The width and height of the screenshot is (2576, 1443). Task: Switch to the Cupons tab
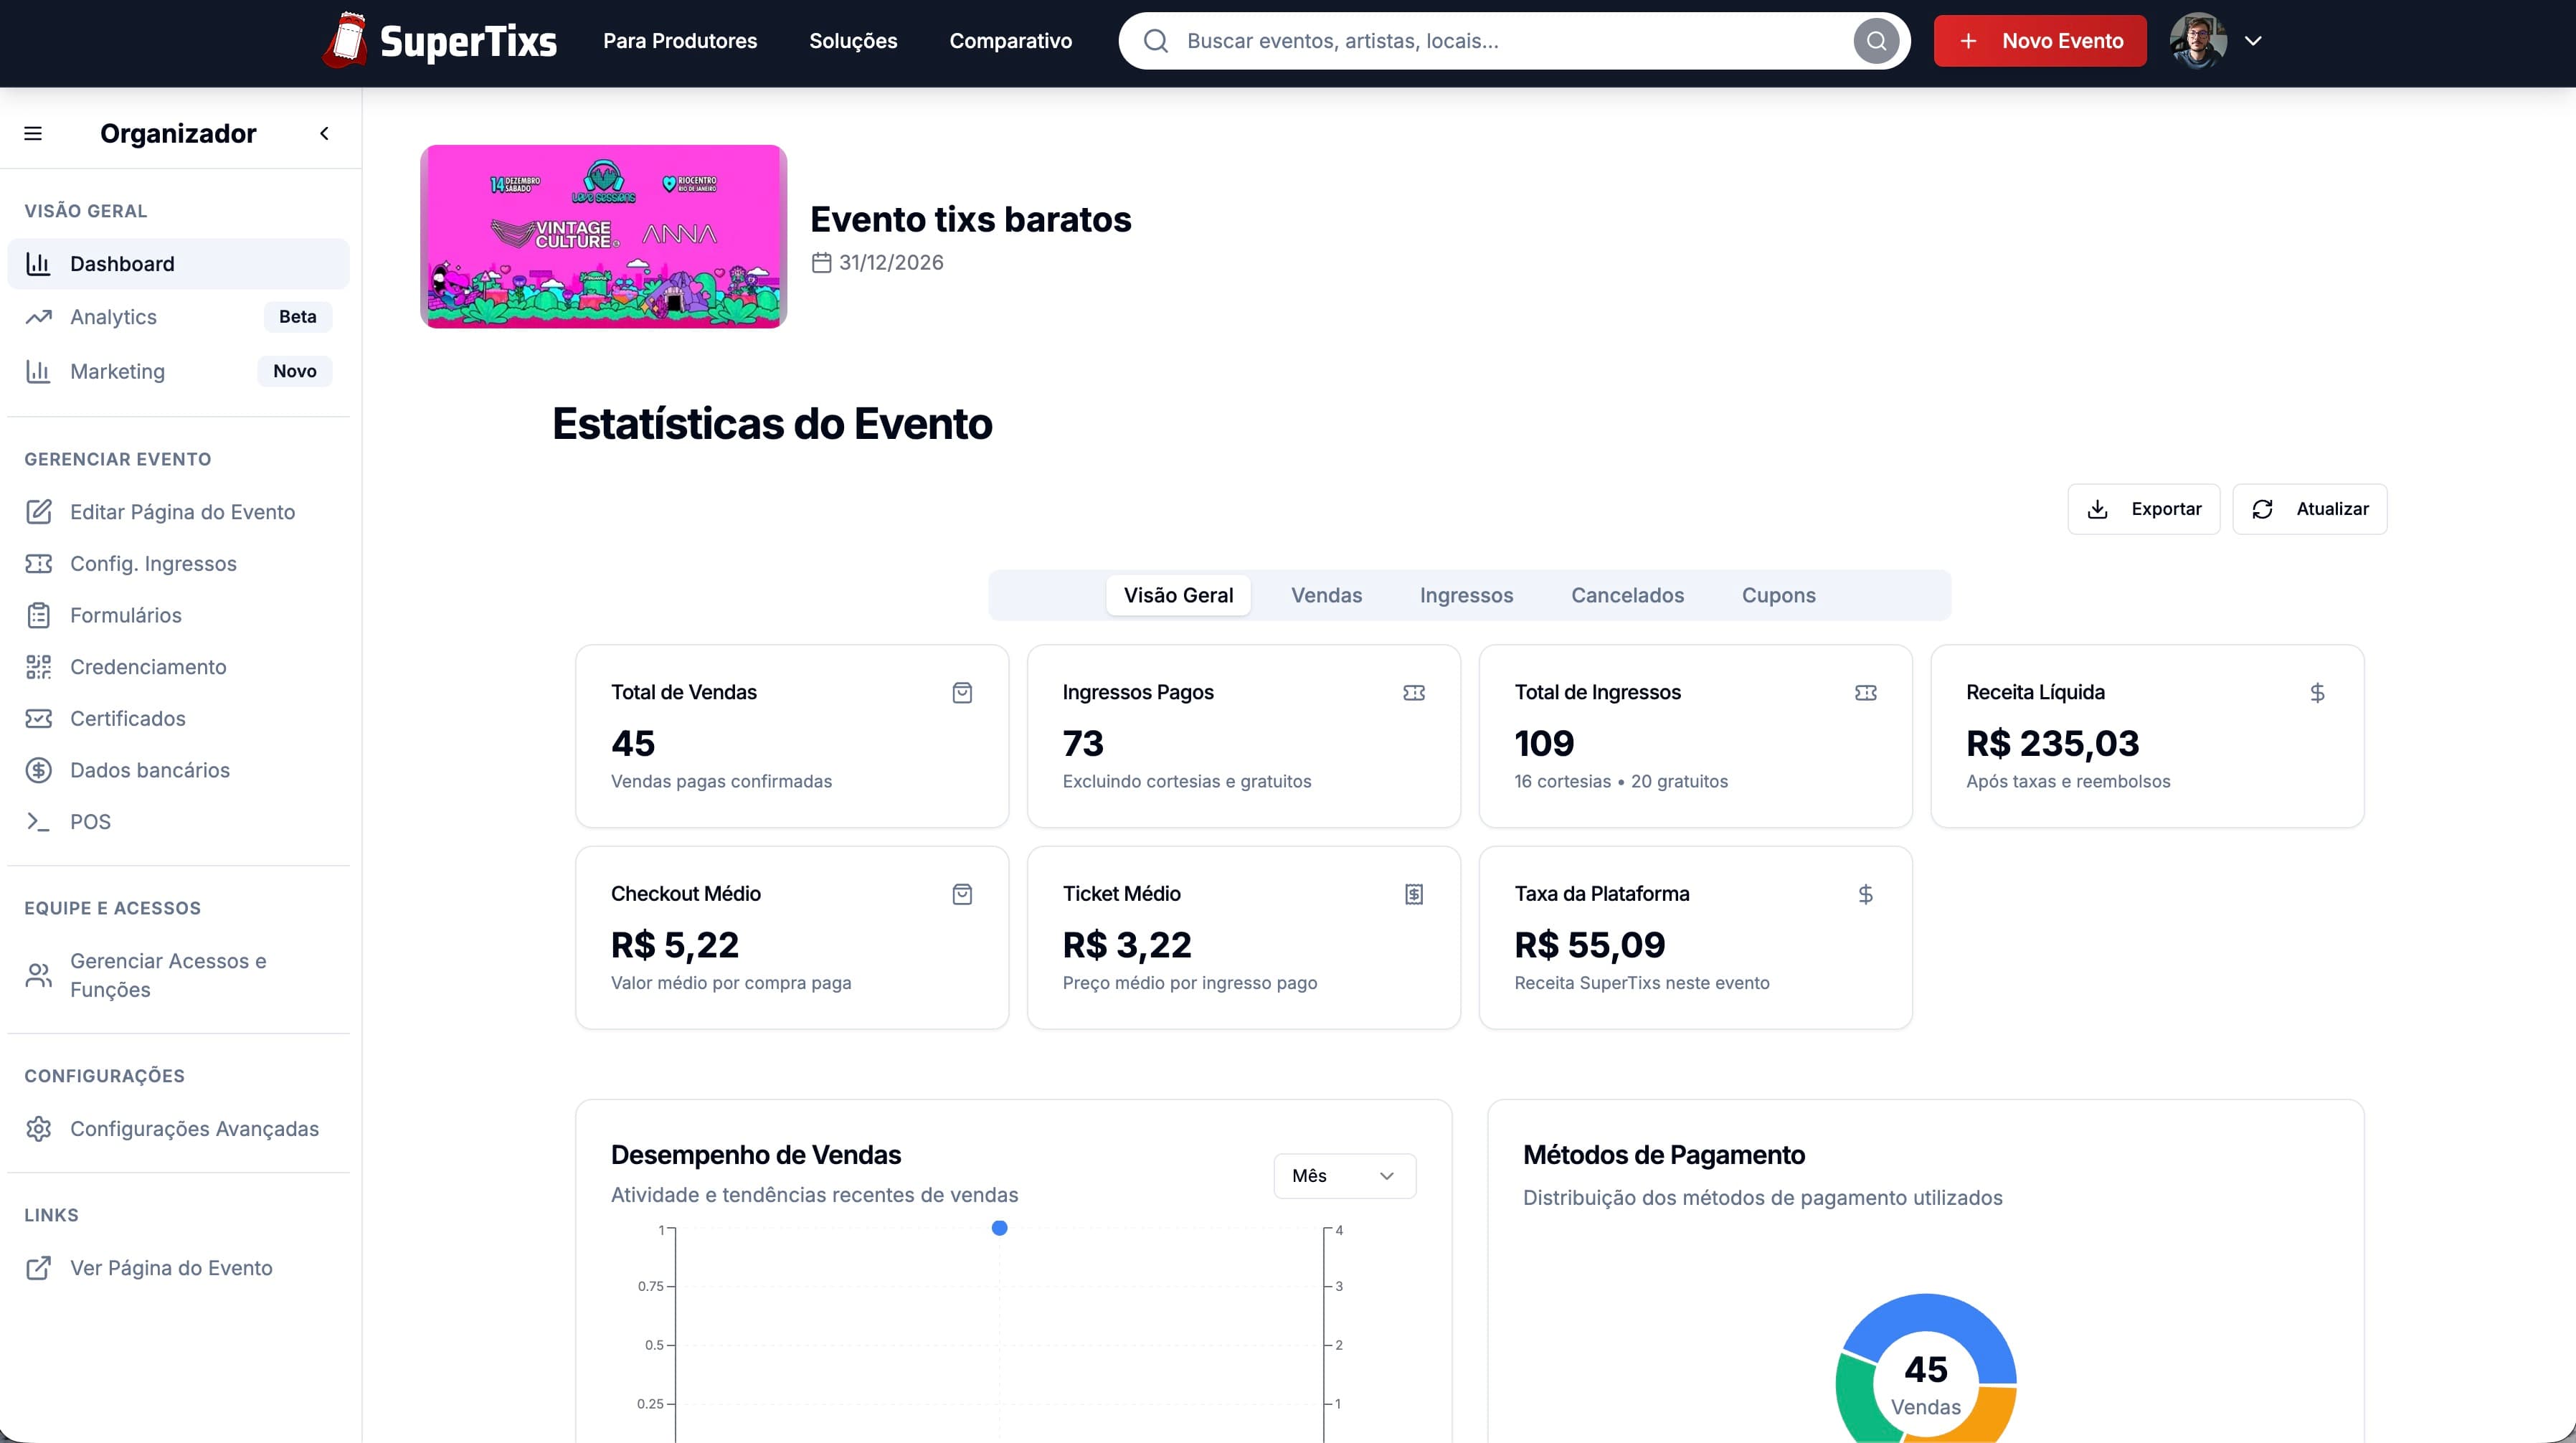click(1778, 595)
